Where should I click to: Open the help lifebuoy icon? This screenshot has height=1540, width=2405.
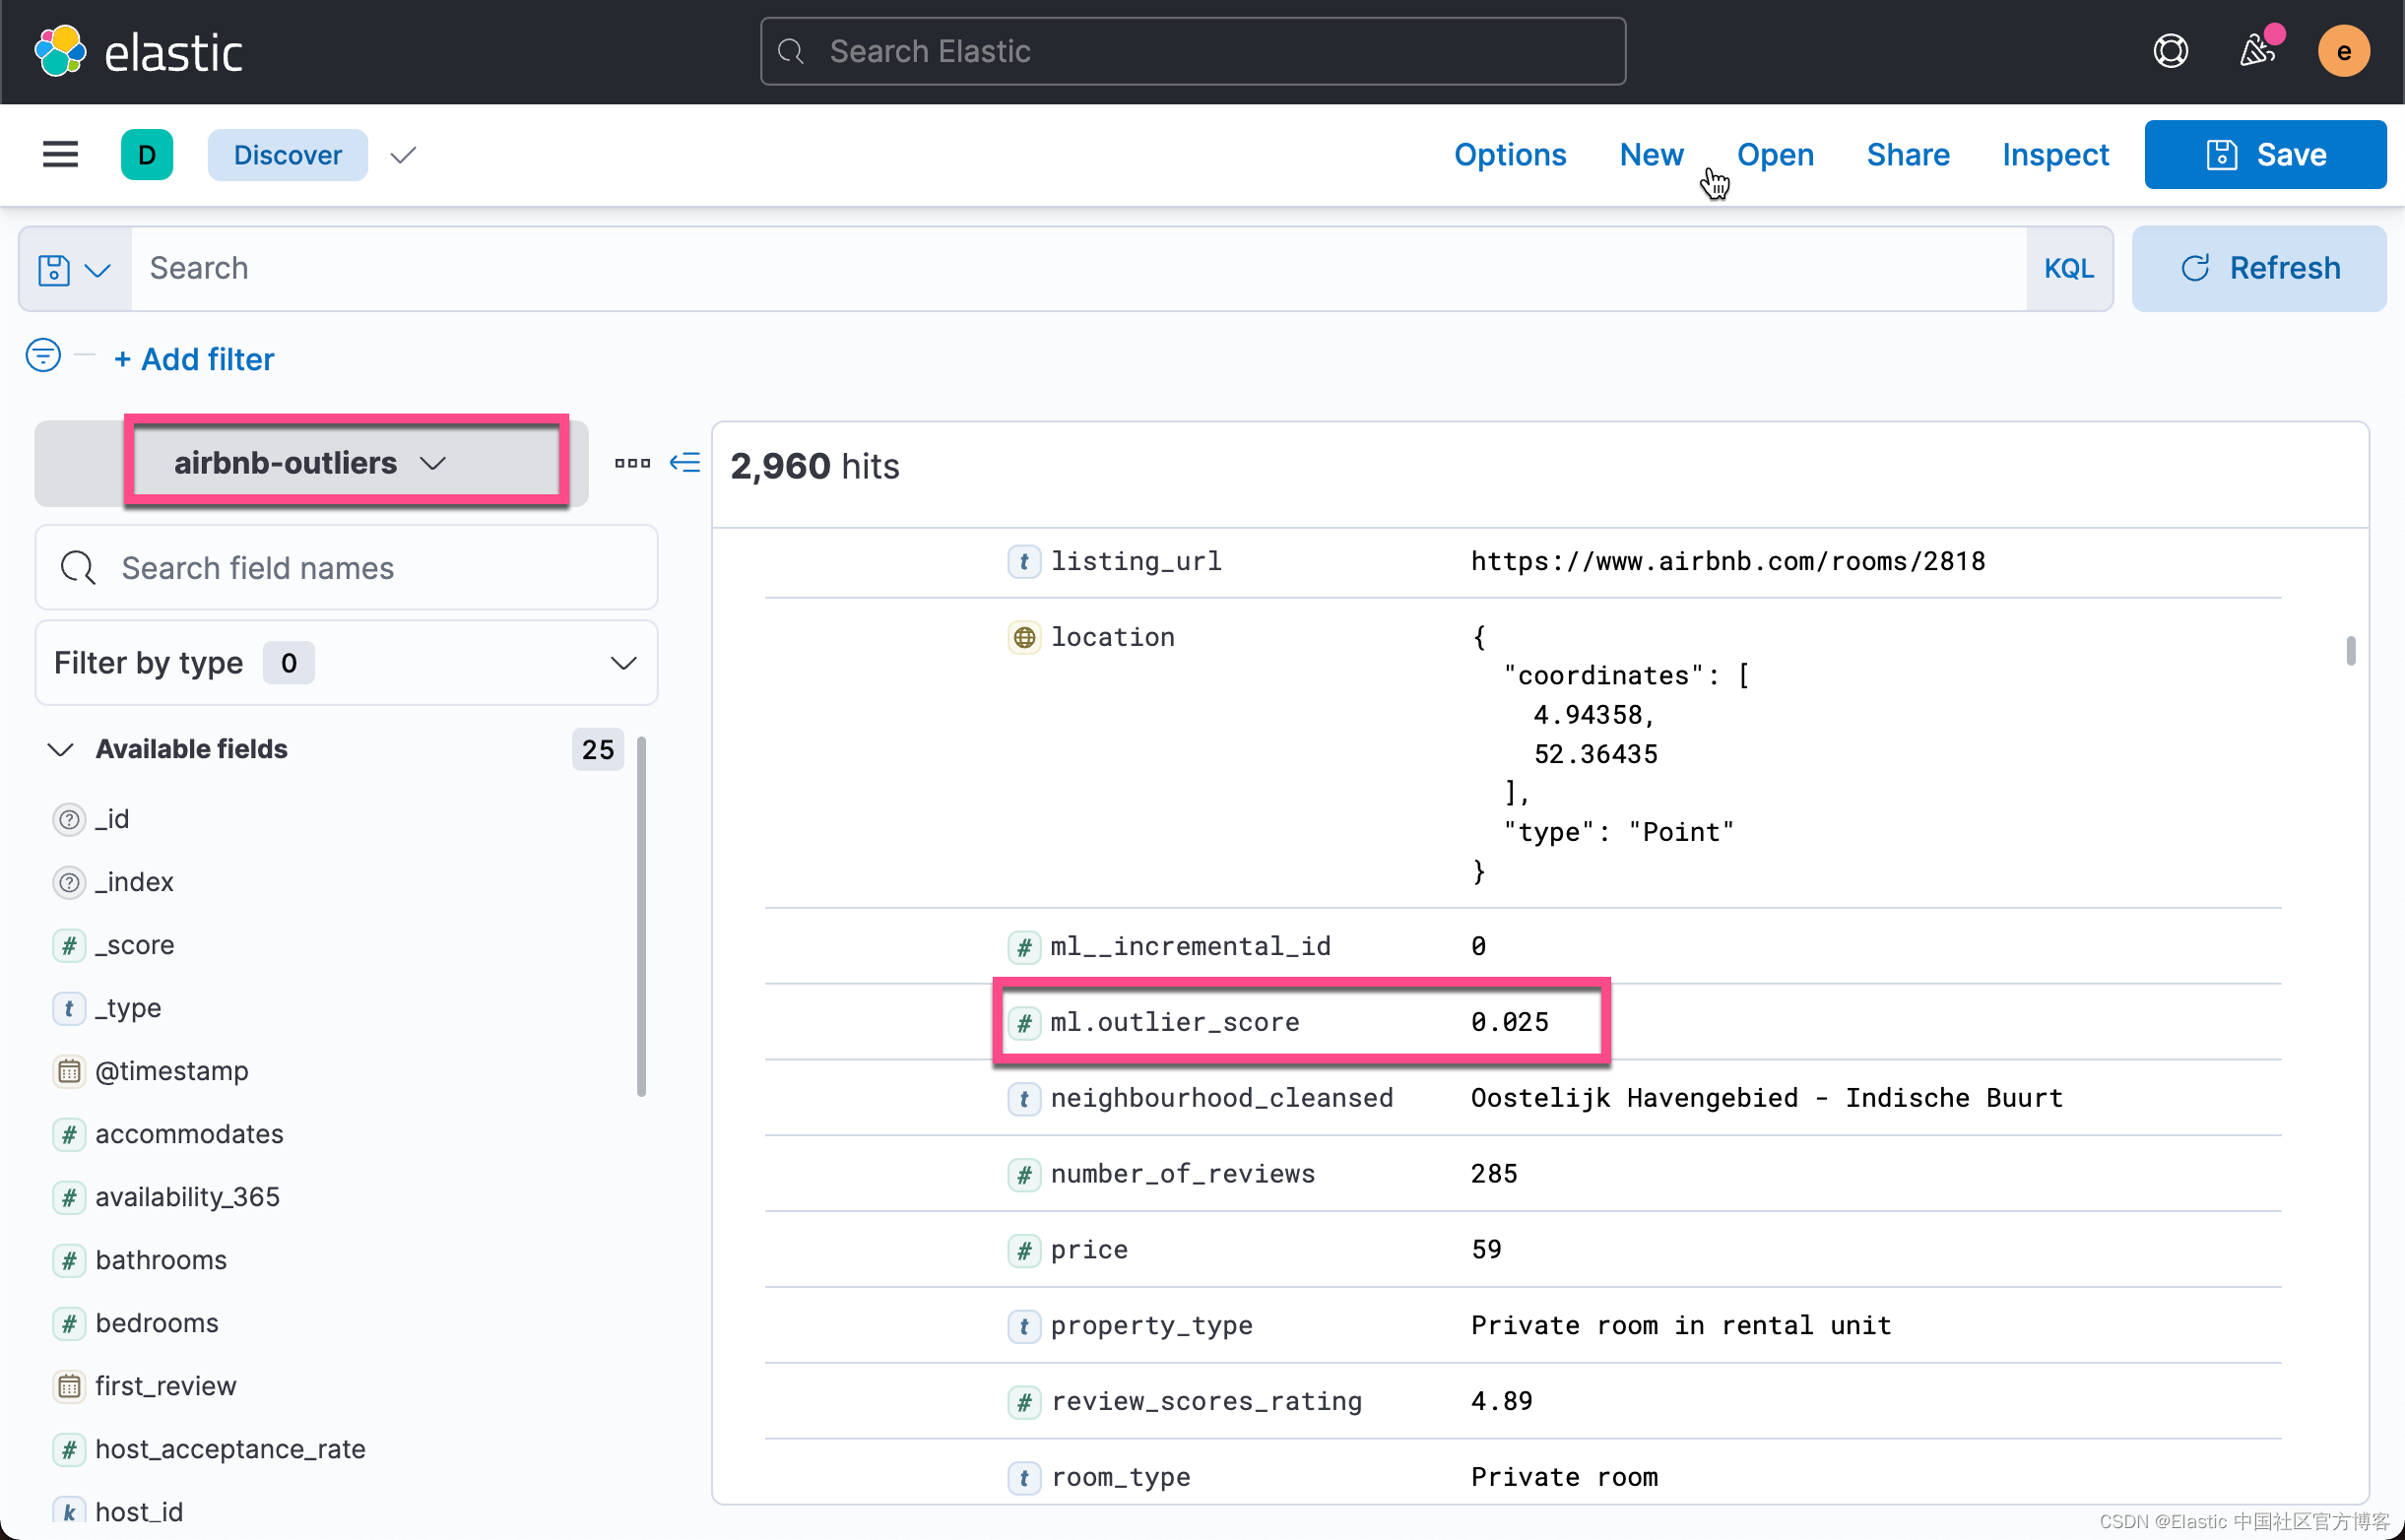[2170, 51]
